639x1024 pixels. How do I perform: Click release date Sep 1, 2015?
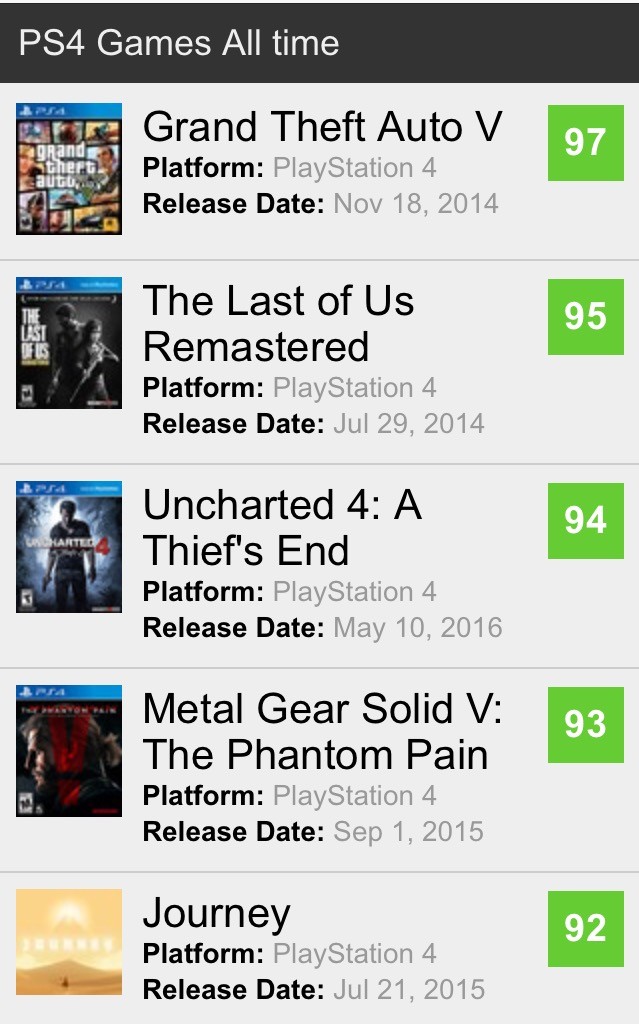point(409,831)
